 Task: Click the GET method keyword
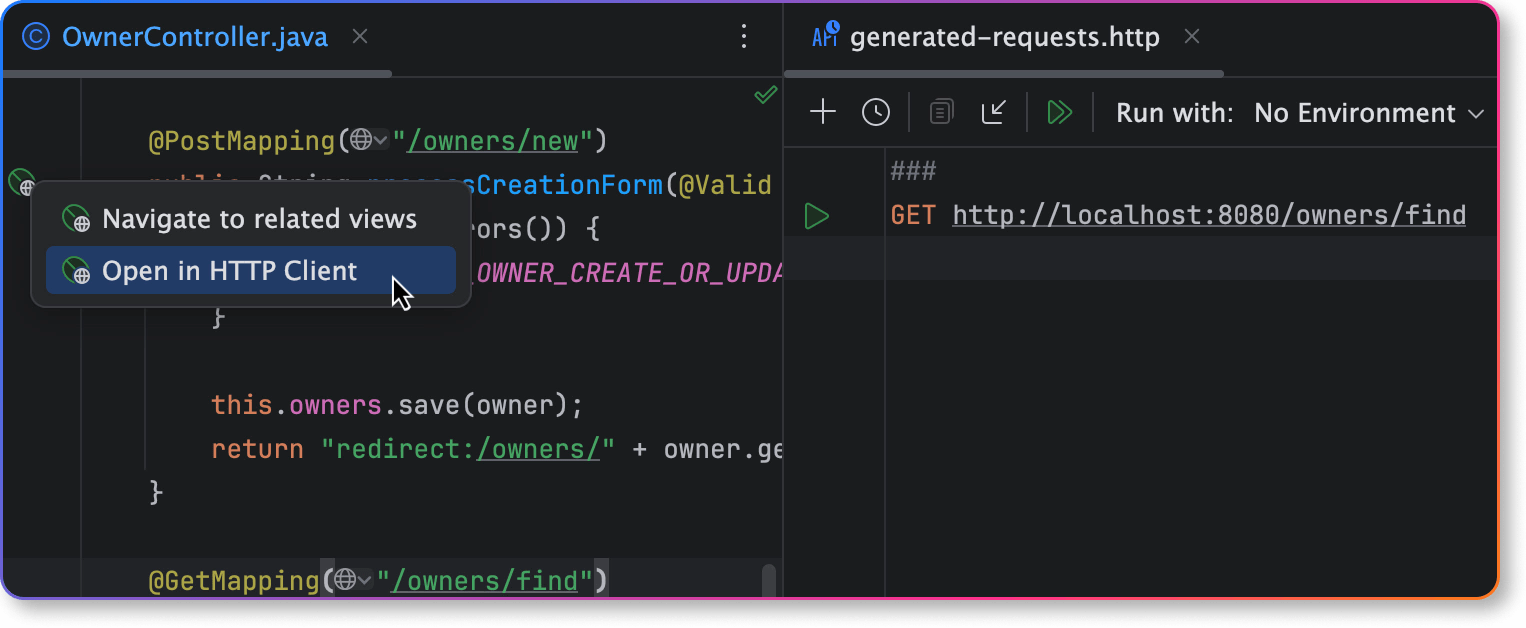pyautogui.click(x=914, y=215)
